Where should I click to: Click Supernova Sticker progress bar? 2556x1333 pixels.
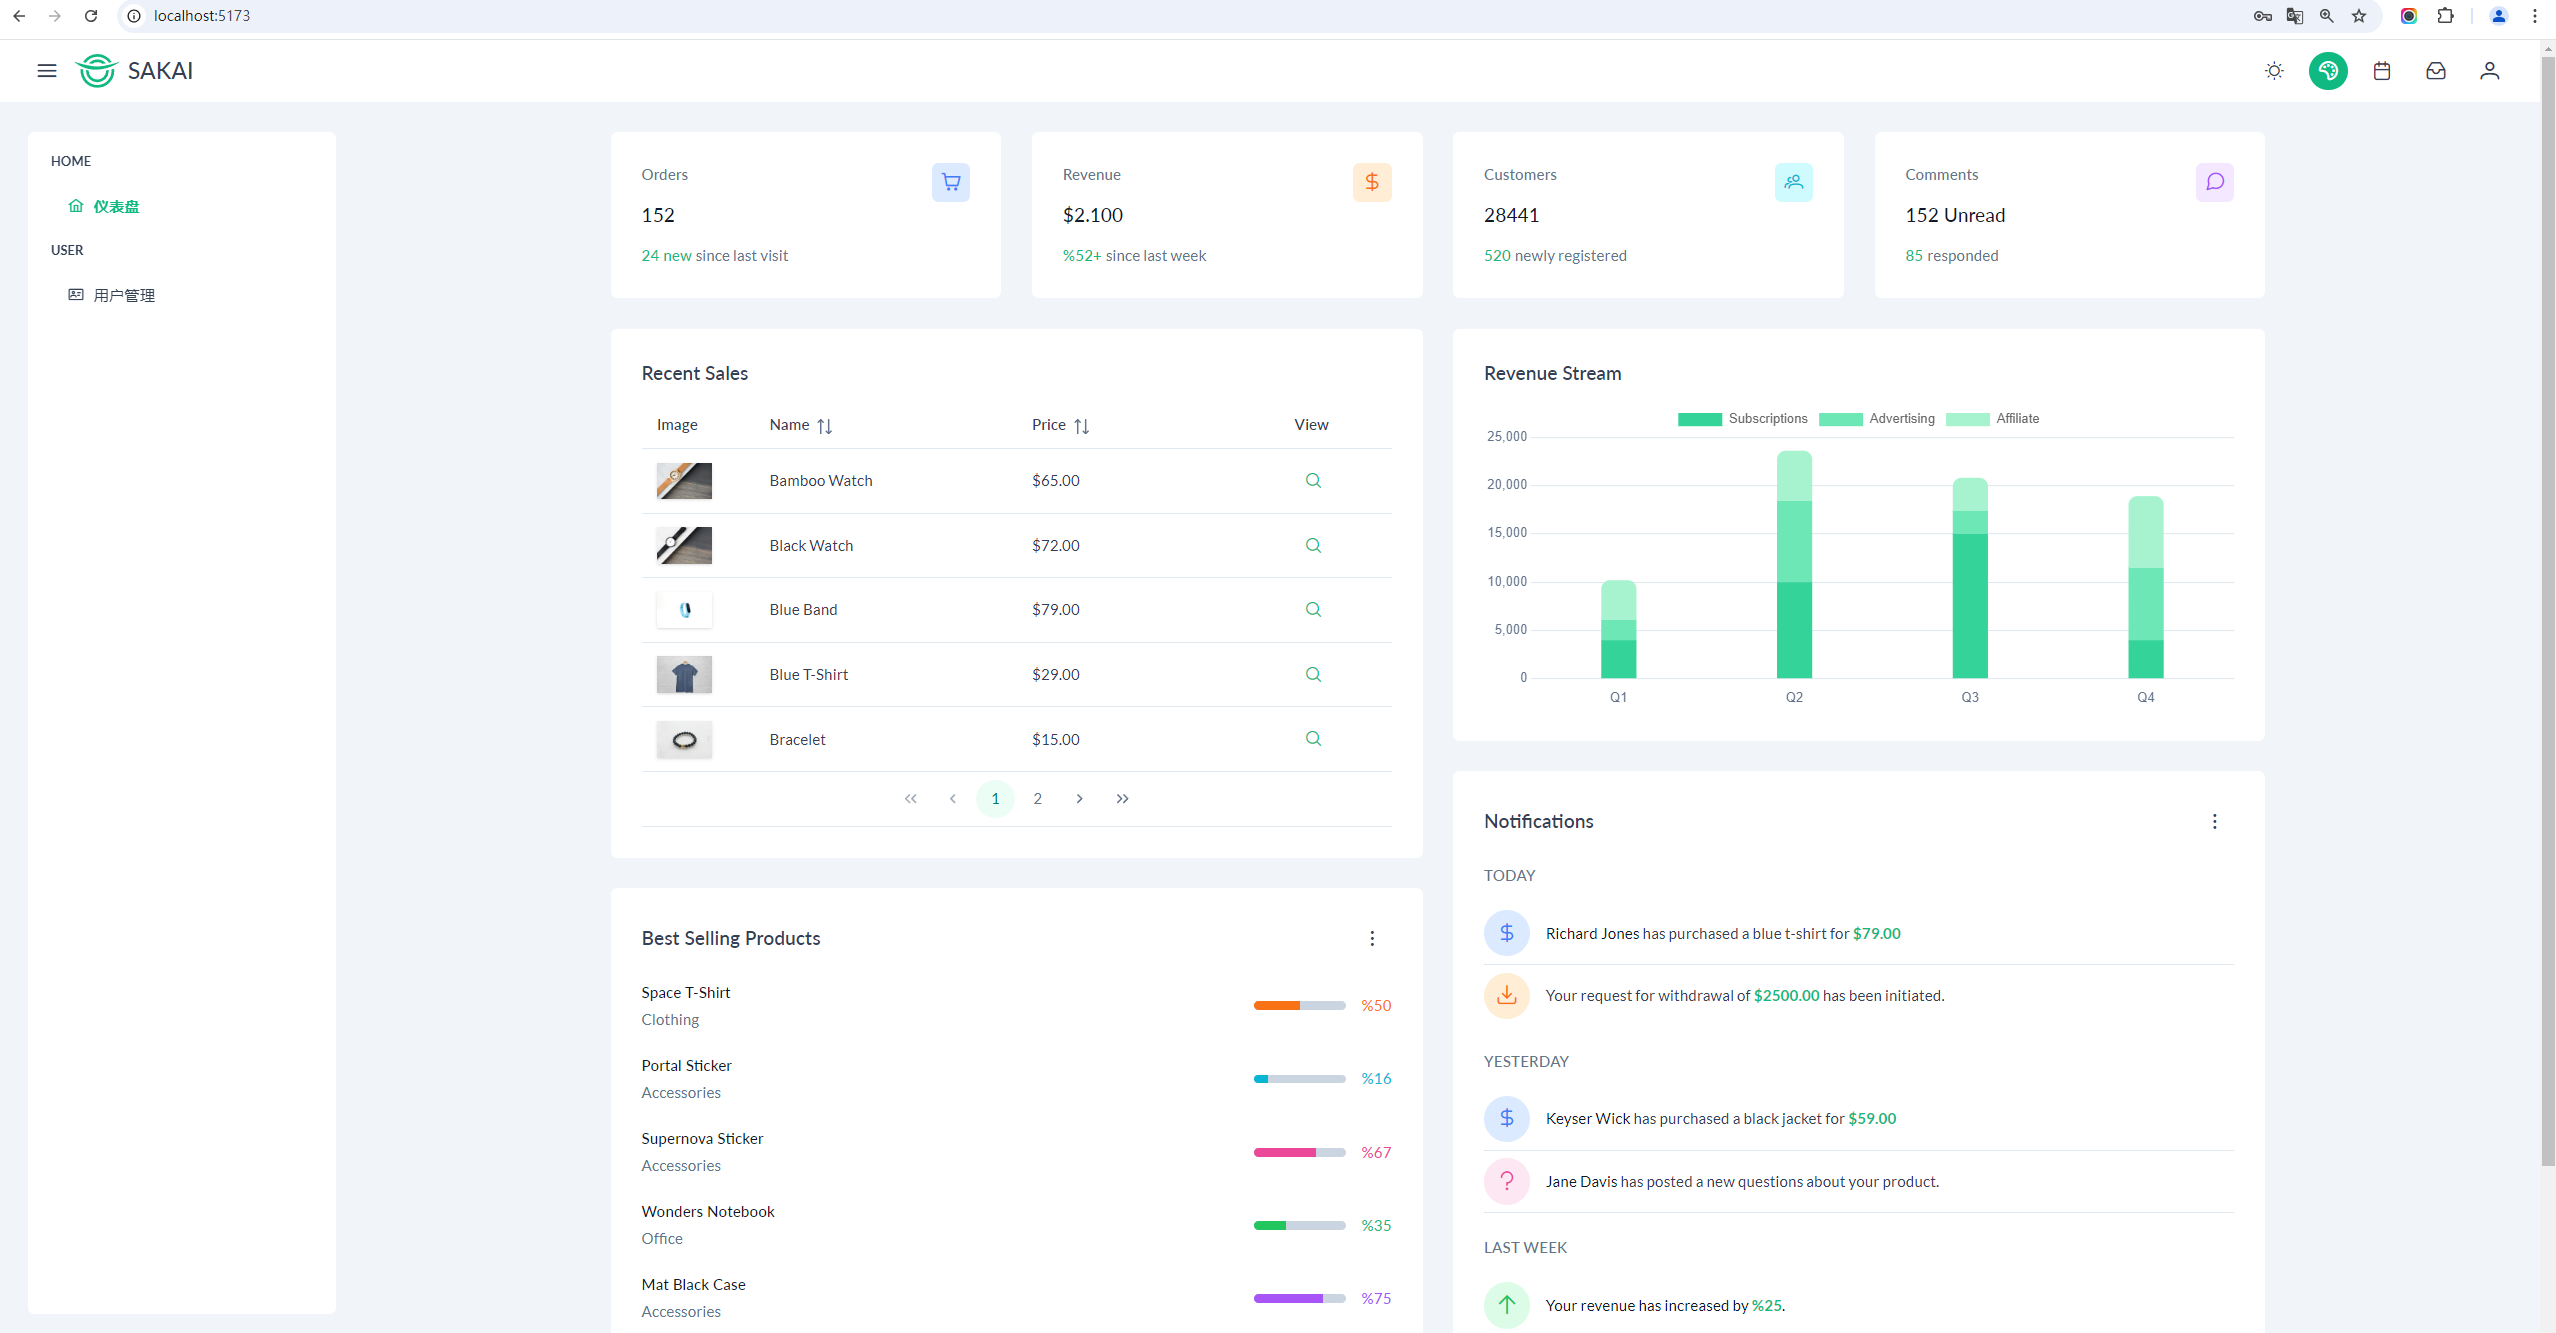click(1299, 1153)
